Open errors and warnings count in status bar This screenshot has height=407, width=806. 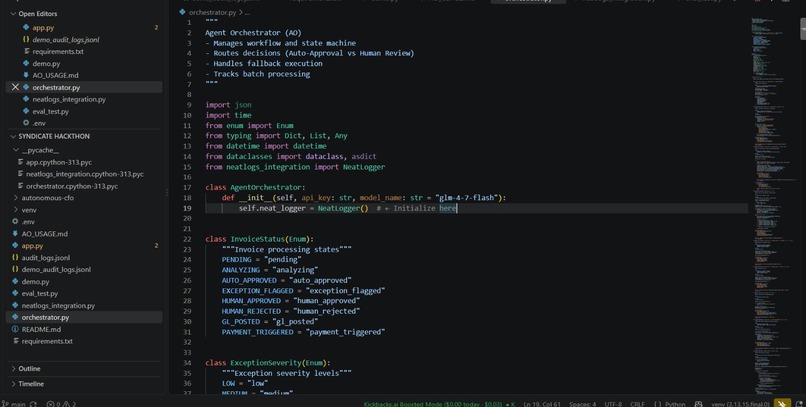tap(61, 404)
